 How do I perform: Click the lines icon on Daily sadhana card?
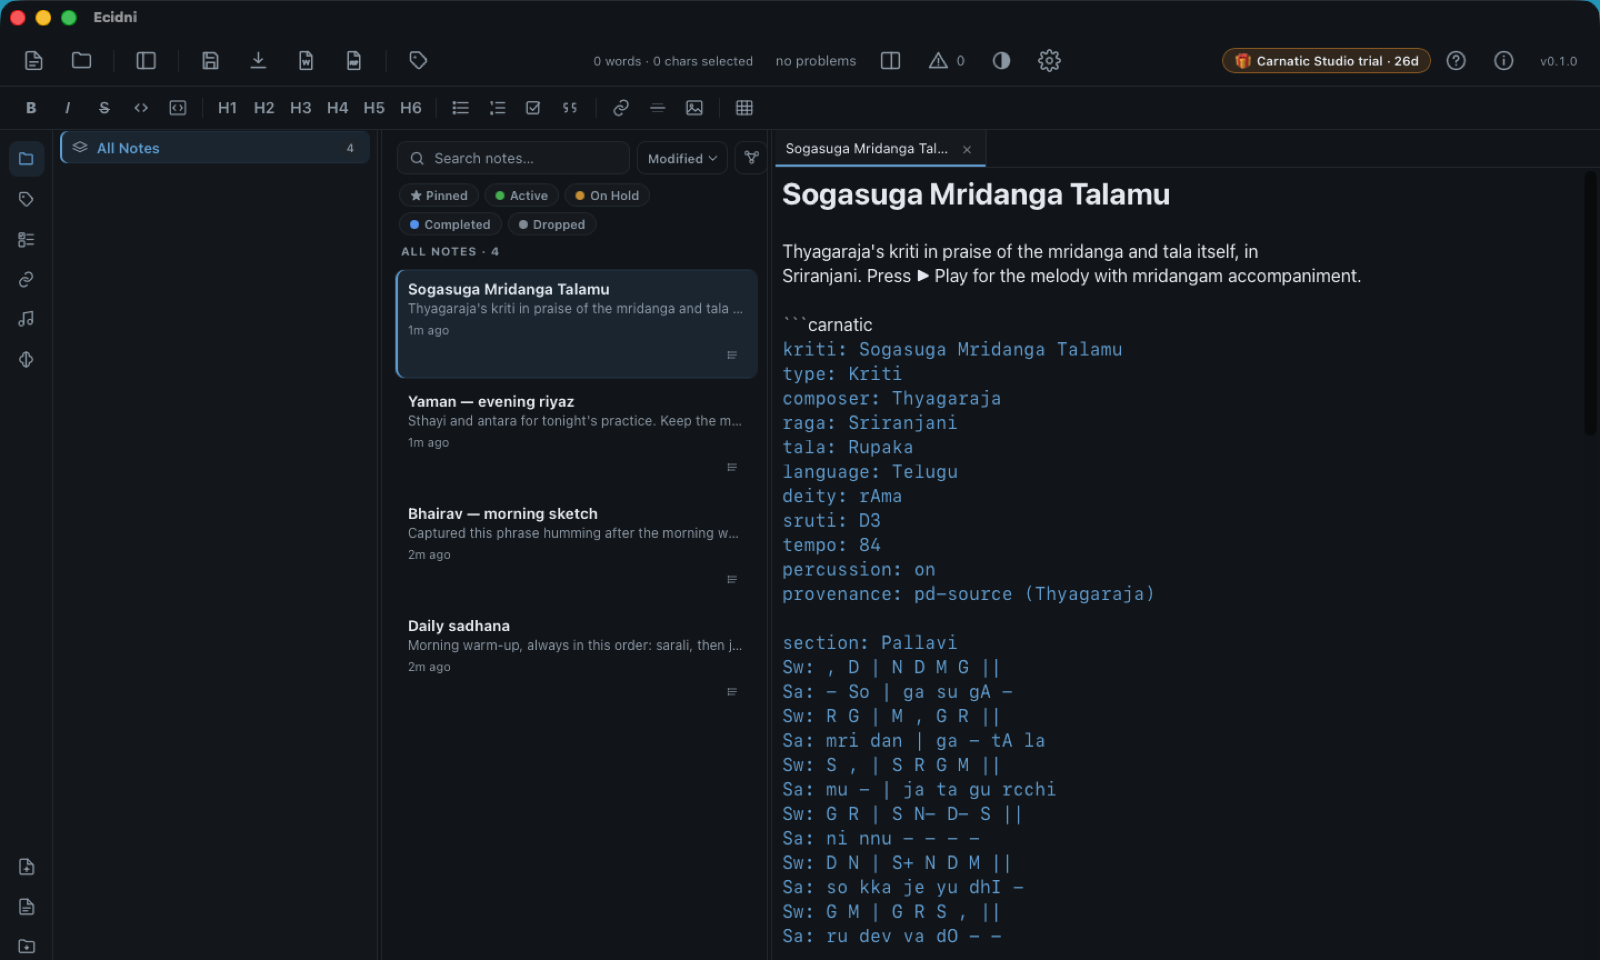click(732, 692)
